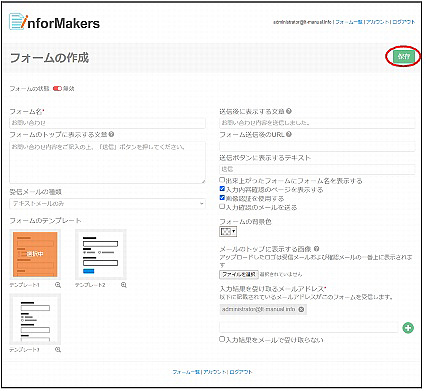Zoom preview icon for テンプレート2
The height and width of the screenshot is (391, 426).
click(124, 285)
